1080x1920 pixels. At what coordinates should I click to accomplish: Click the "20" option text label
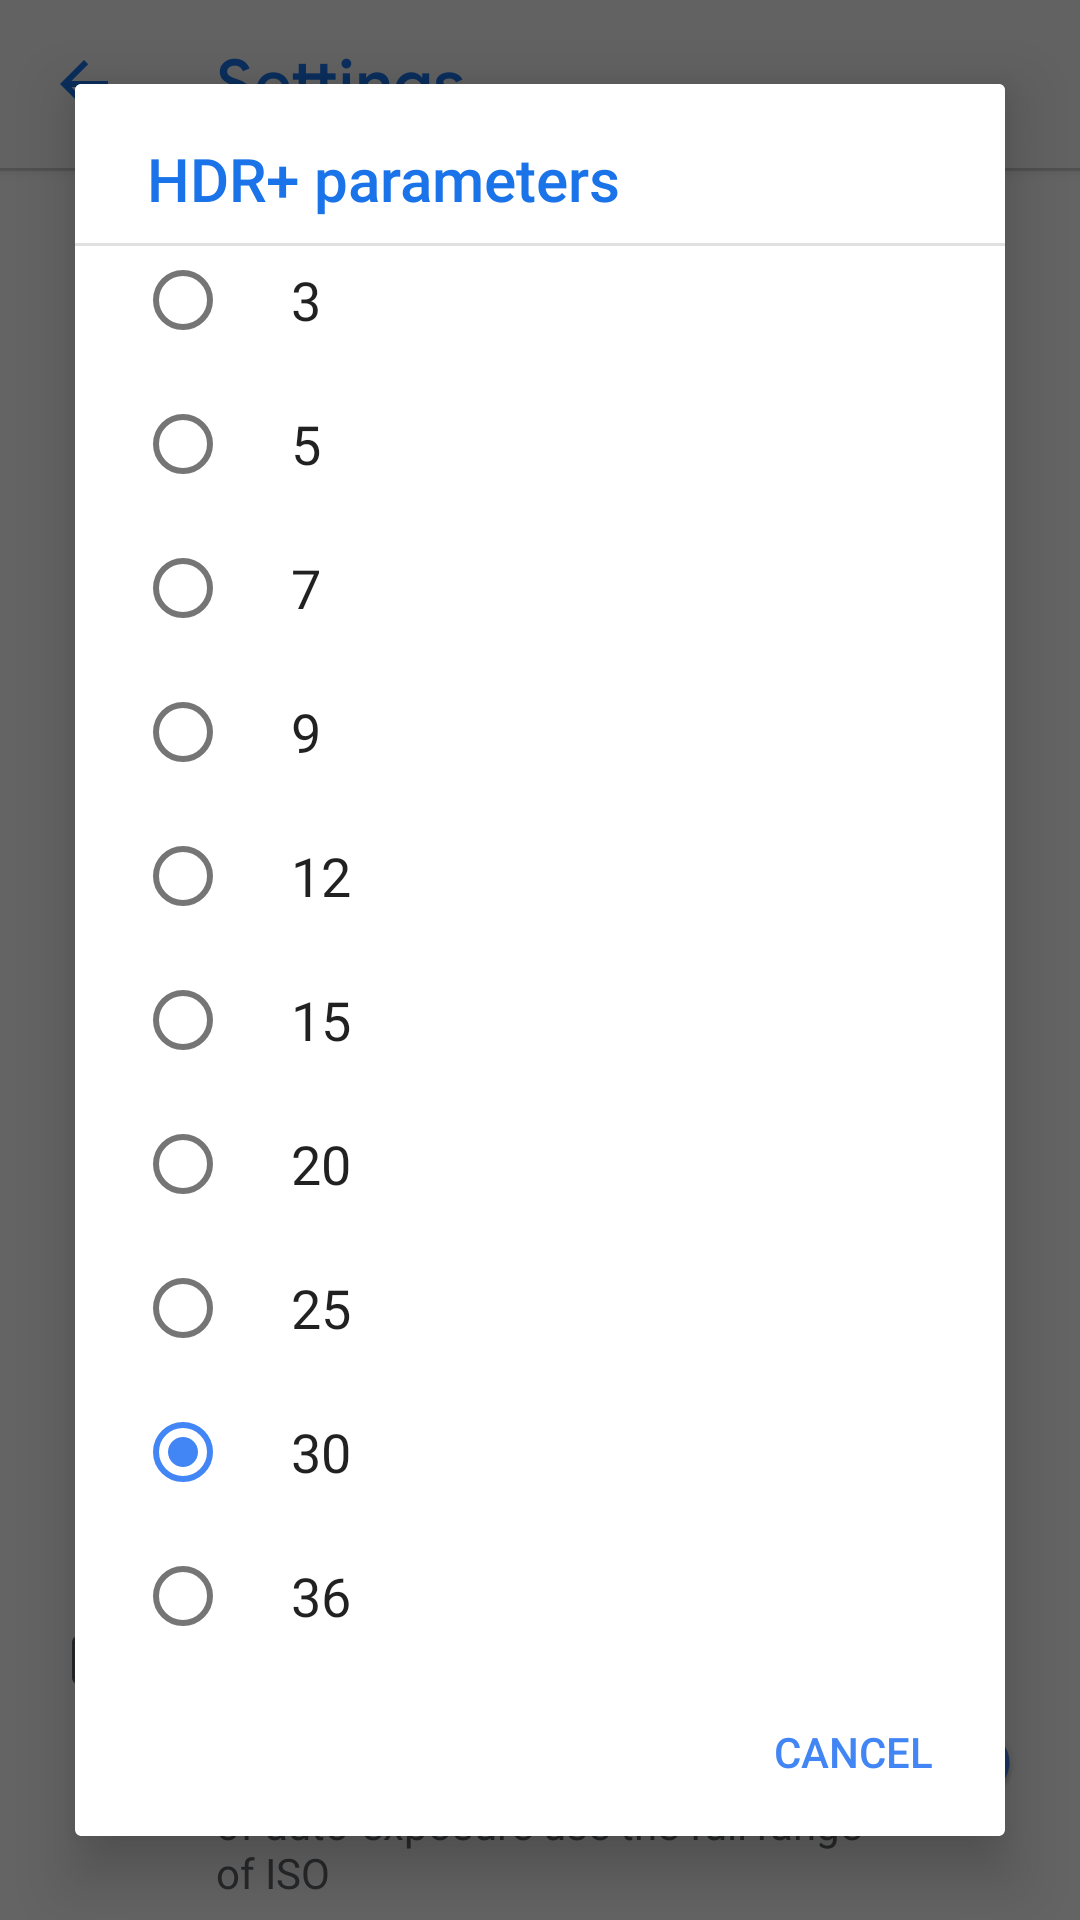tap(321, 1166)
